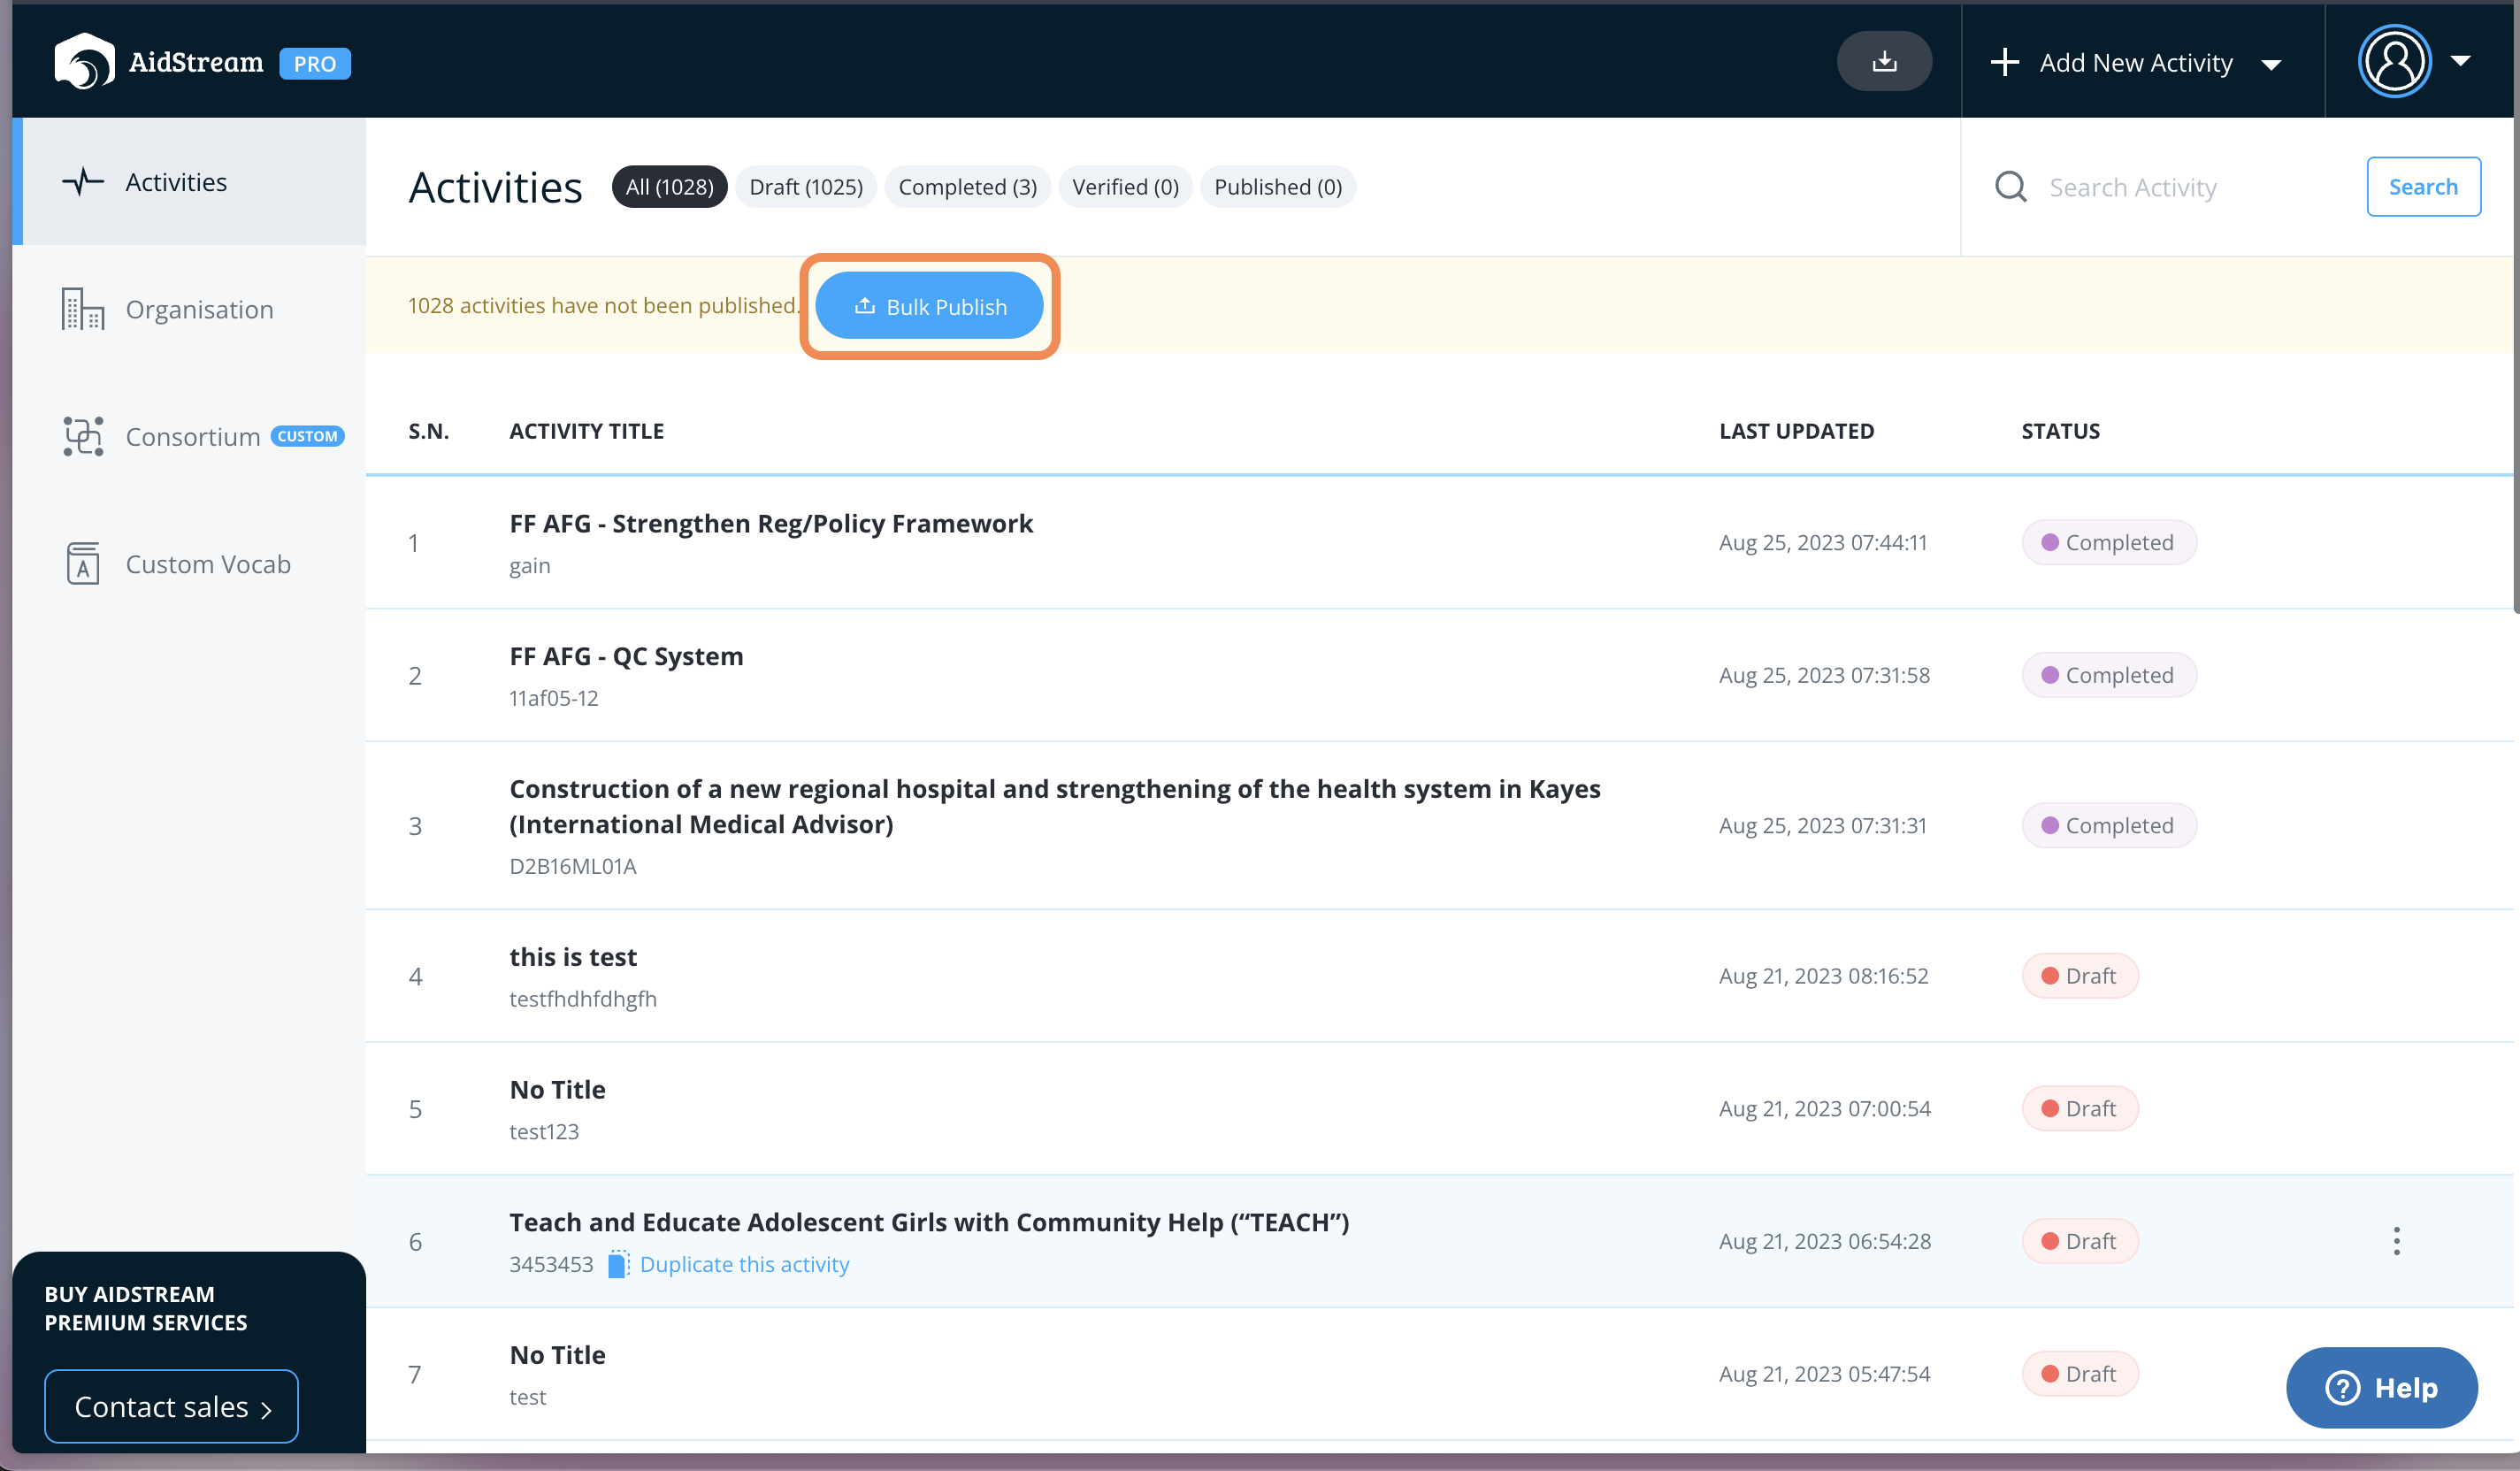Click the upload icon on Bulk Publish
The height and width of the screenshot is (1471, 2520).
pos(865,306)
